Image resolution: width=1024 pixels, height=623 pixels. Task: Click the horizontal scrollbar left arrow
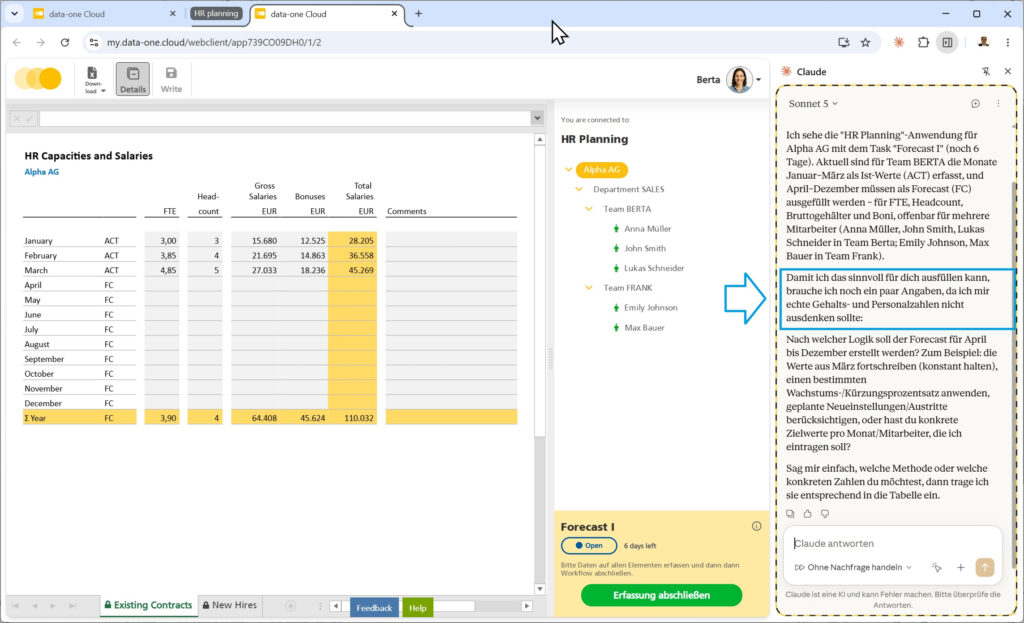[x=335, y=606]
